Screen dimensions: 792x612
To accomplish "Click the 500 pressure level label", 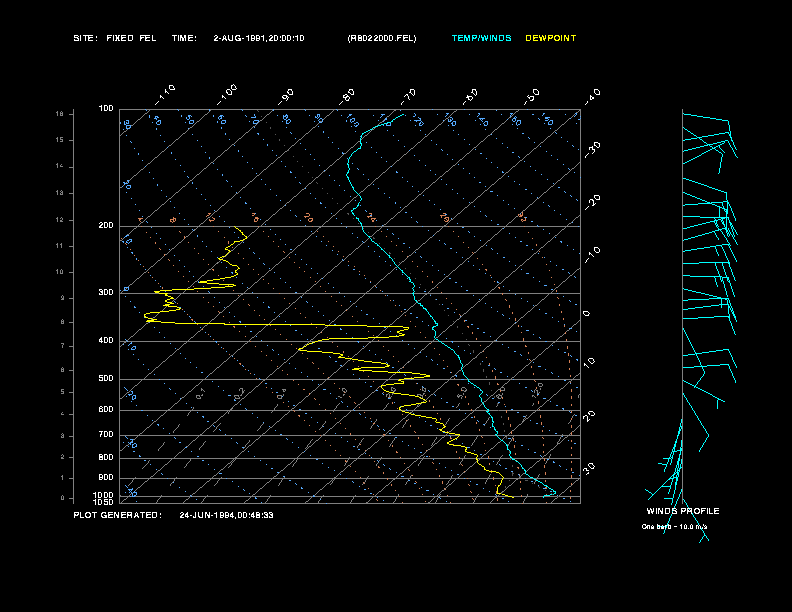I will tap(106, 378).
